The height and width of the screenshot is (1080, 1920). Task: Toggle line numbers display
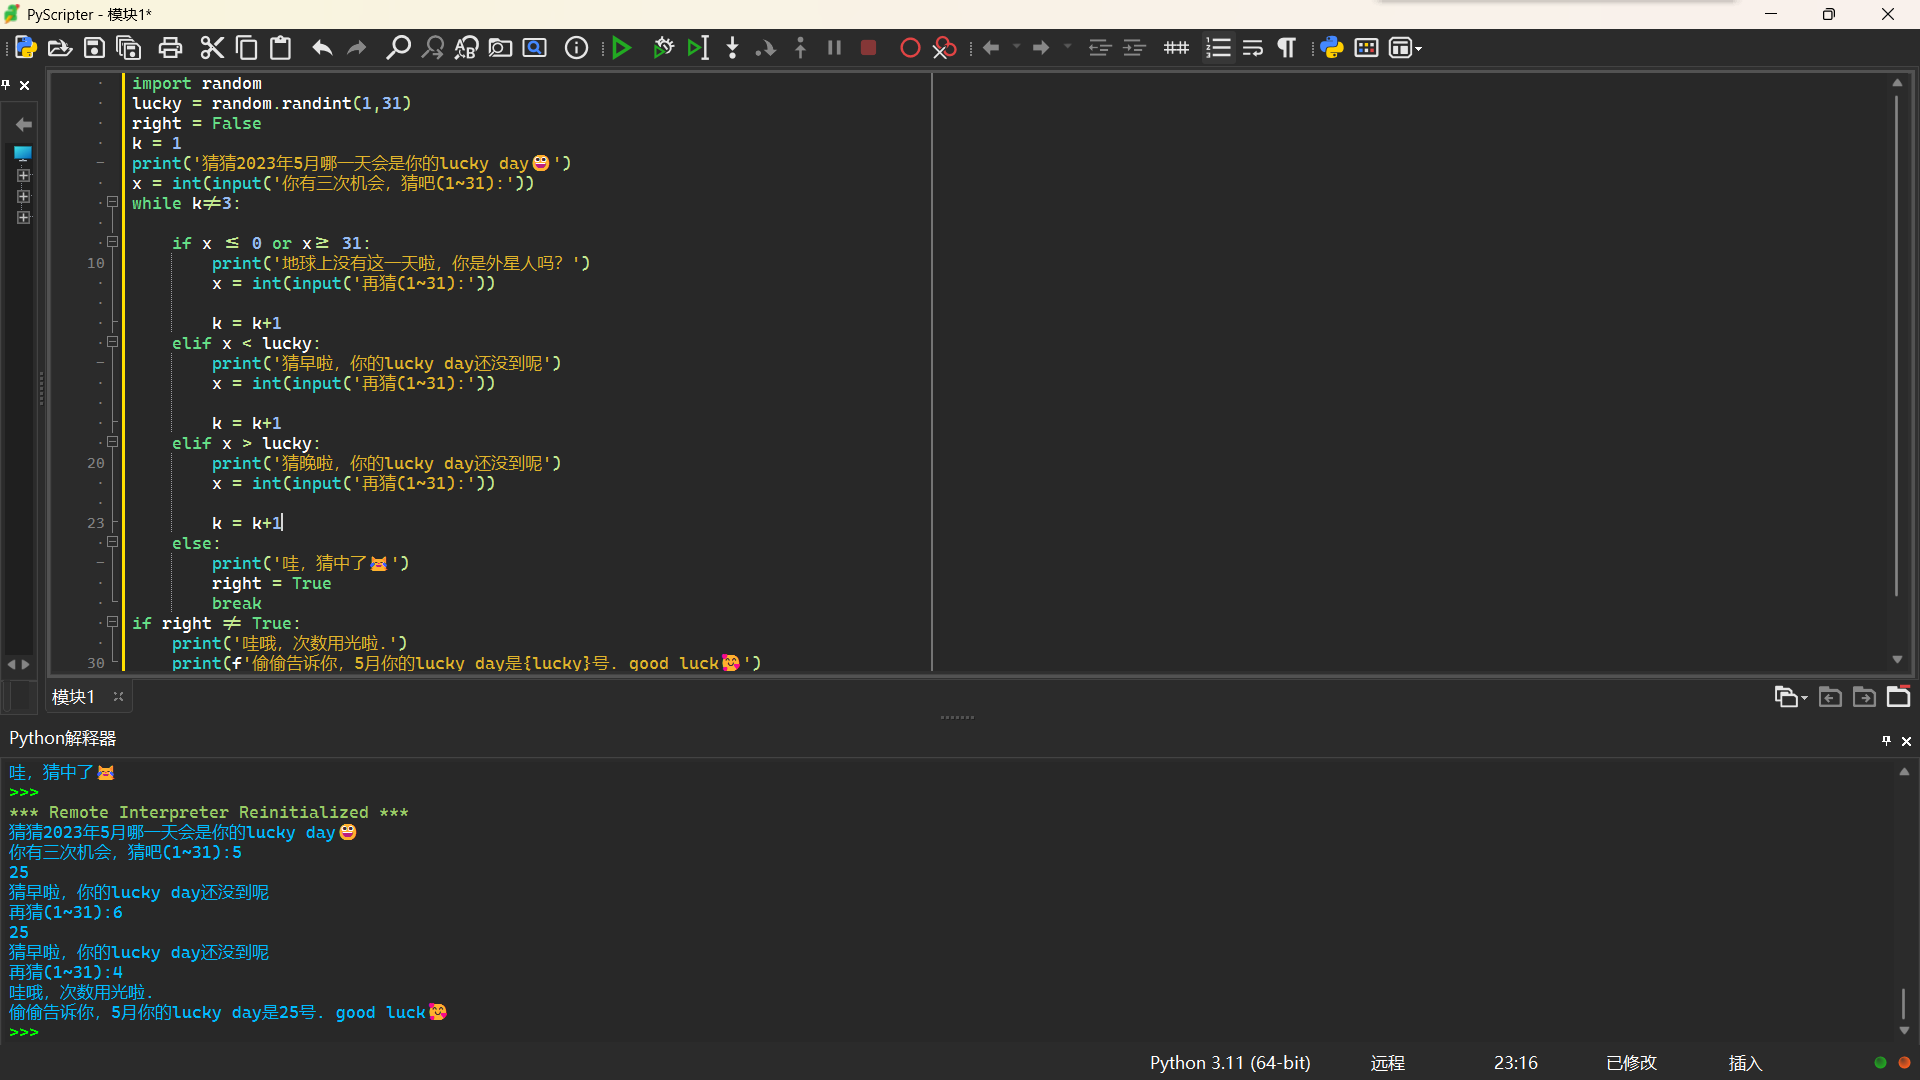point(1218,48)
